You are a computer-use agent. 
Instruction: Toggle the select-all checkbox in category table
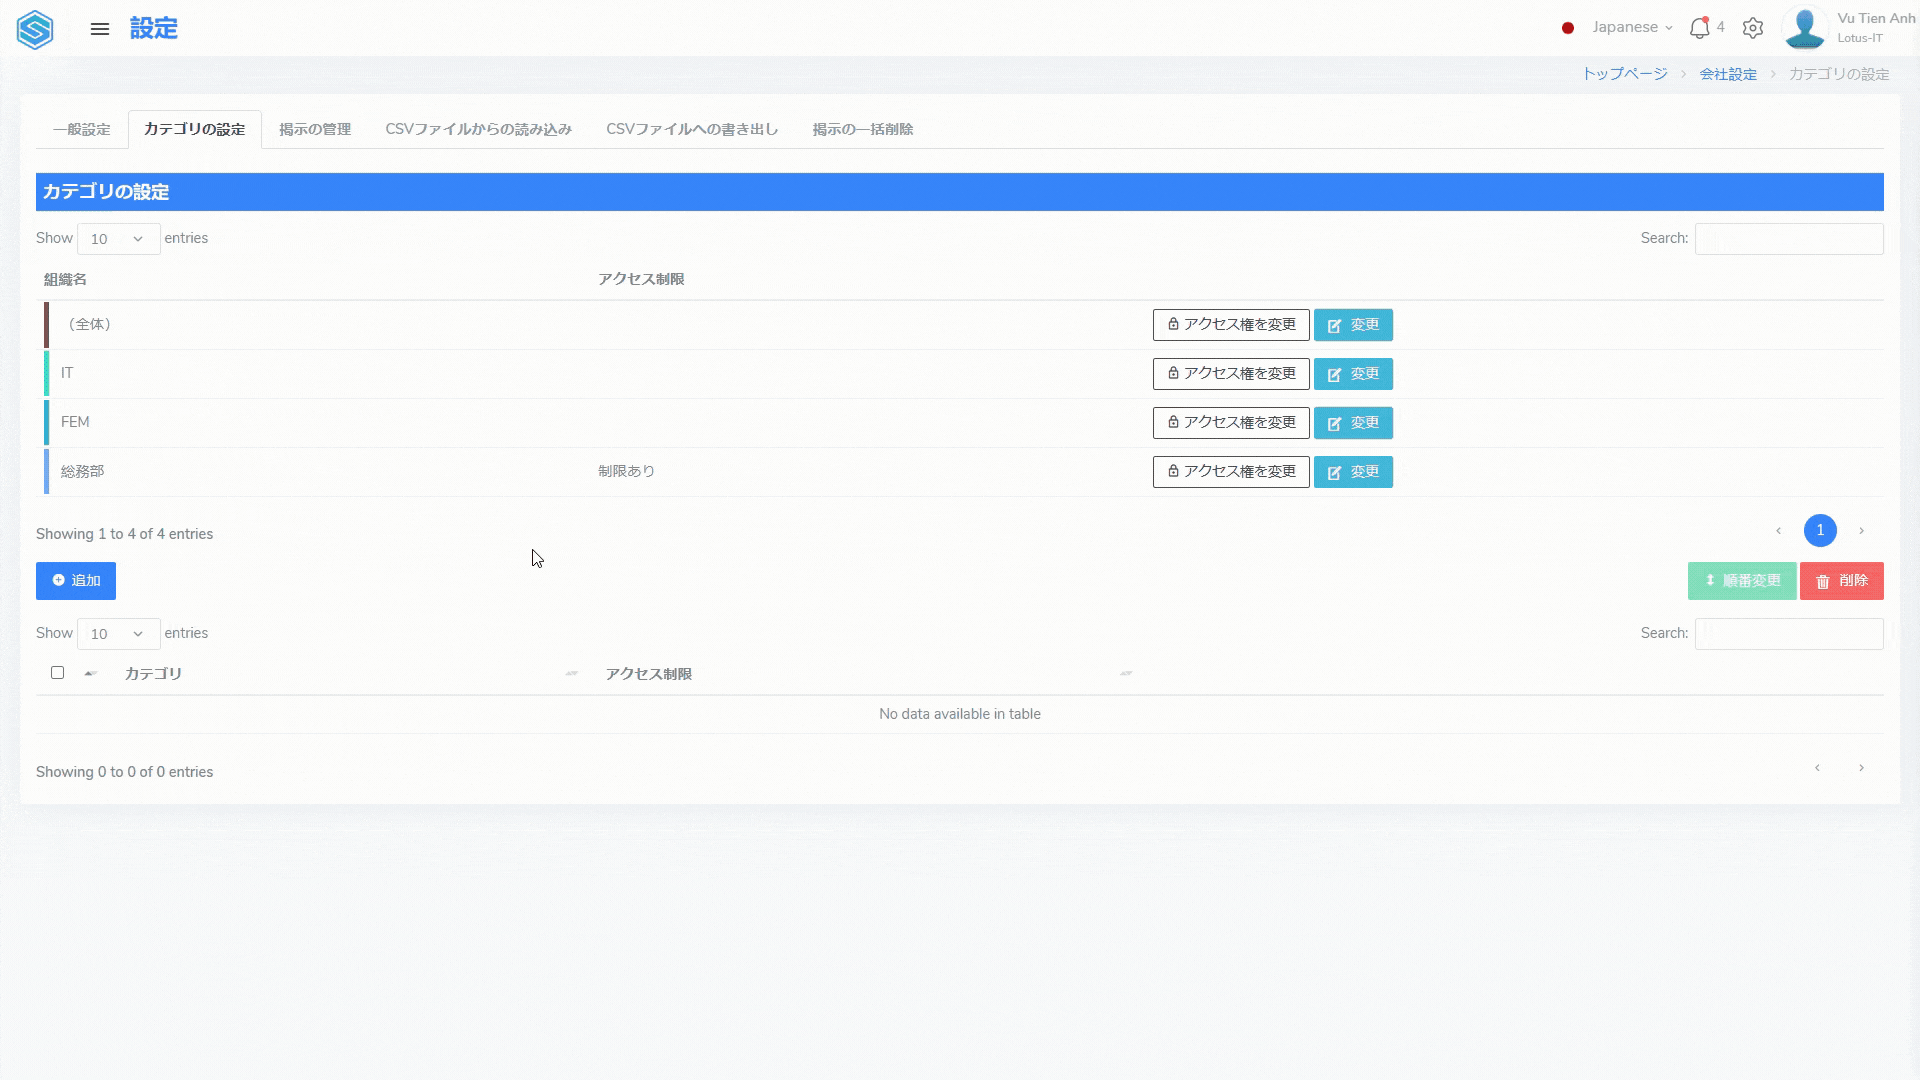point(57,673)
